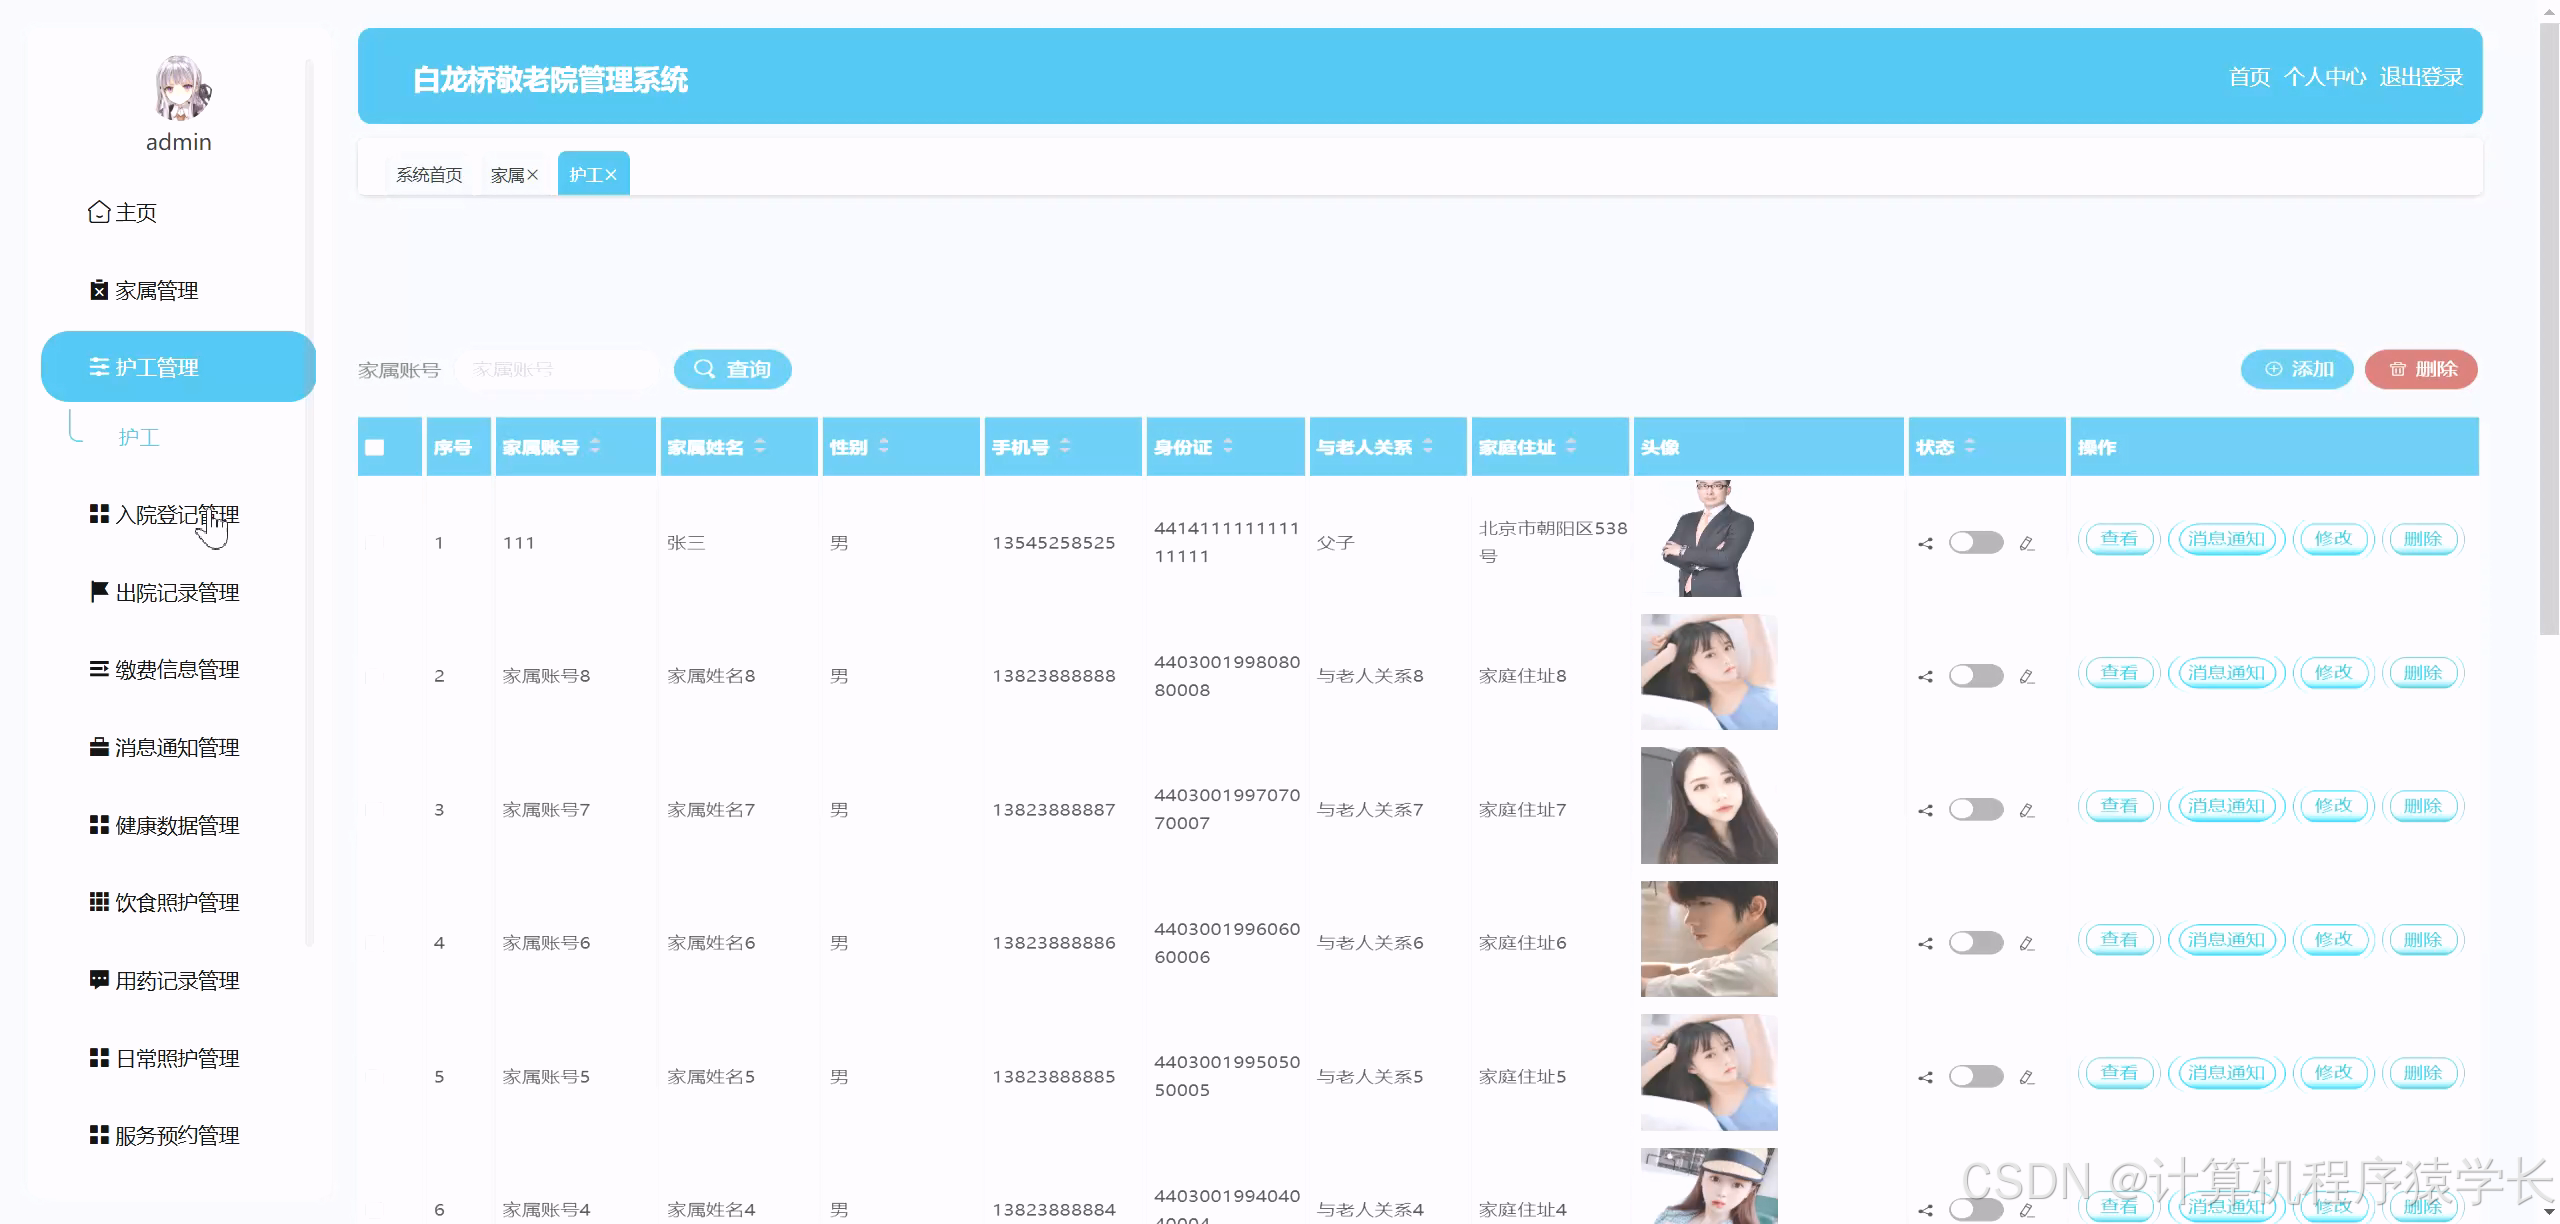
Task: Toggle status switch for 家属姓名6
Action: pos(1976,943)
